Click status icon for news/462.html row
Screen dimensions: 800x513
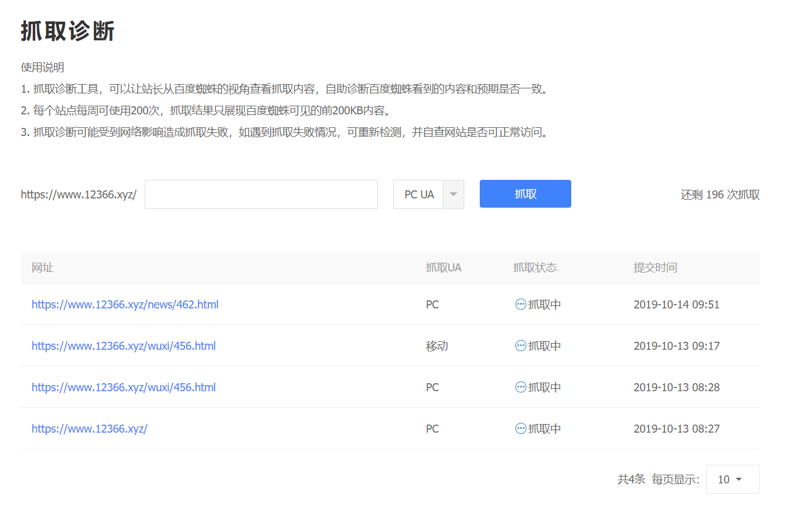pos(520,304)
